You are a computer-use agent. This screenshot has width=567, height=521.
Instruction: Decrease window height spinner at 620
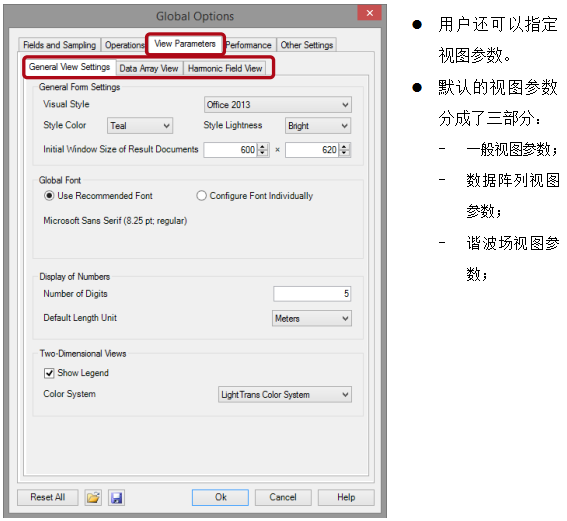click(x=344, y=153)
